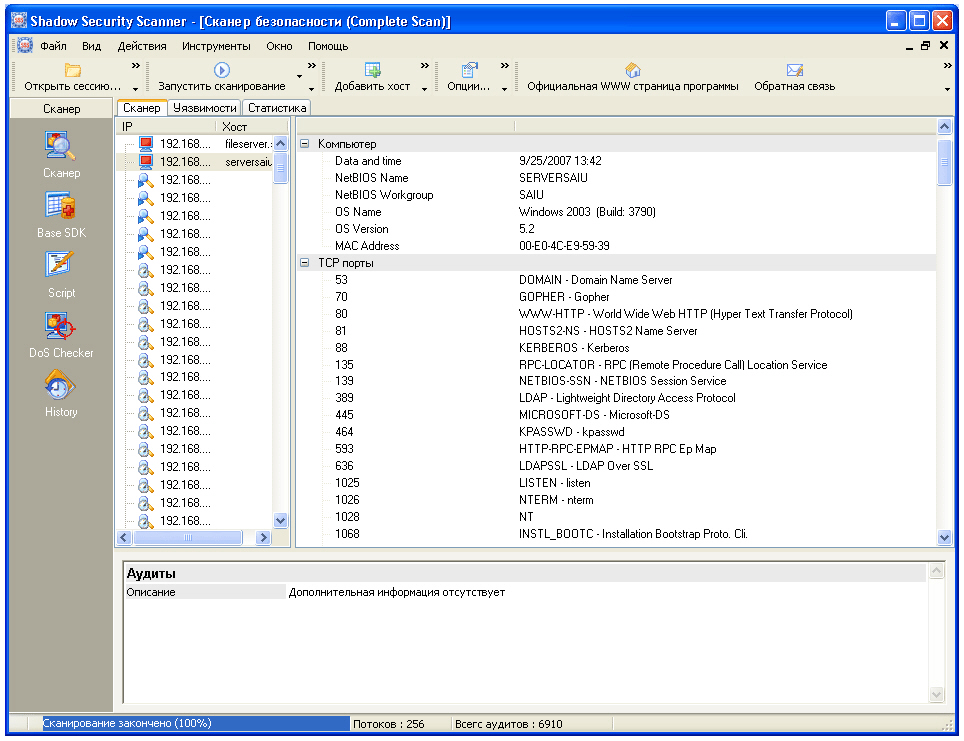Image resolution: width=964 pixels, height=741 pixels.
Task: Collapse the Компьютер tree section
Action: click(305, 144)
